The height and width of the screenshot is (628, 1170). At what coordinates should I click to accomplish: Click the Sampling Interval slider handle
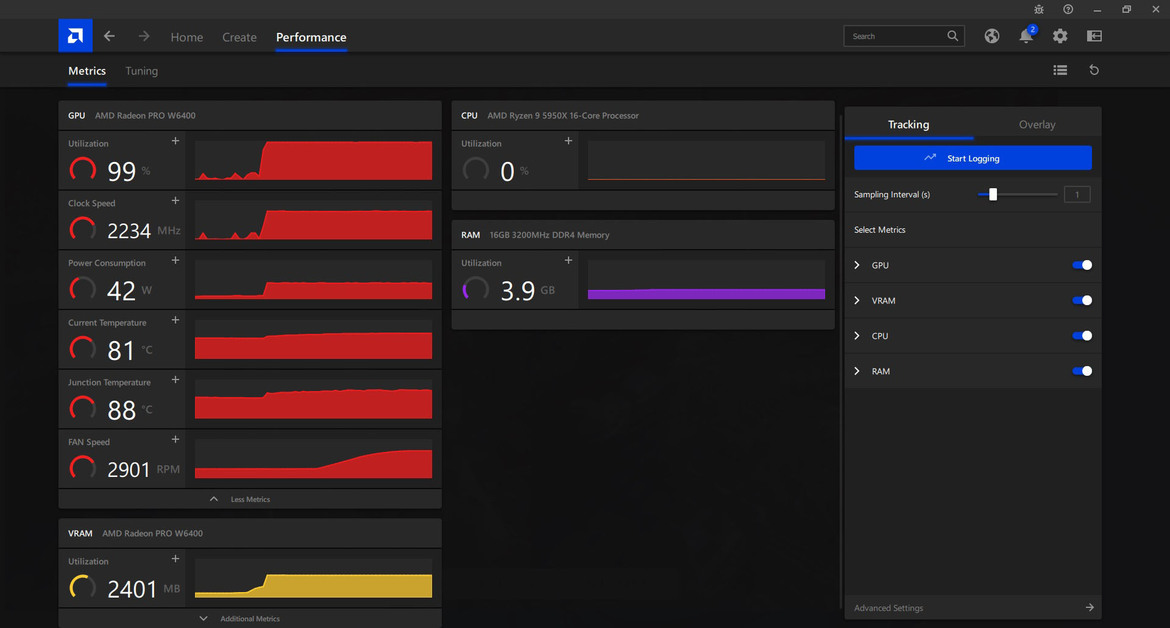993,195
